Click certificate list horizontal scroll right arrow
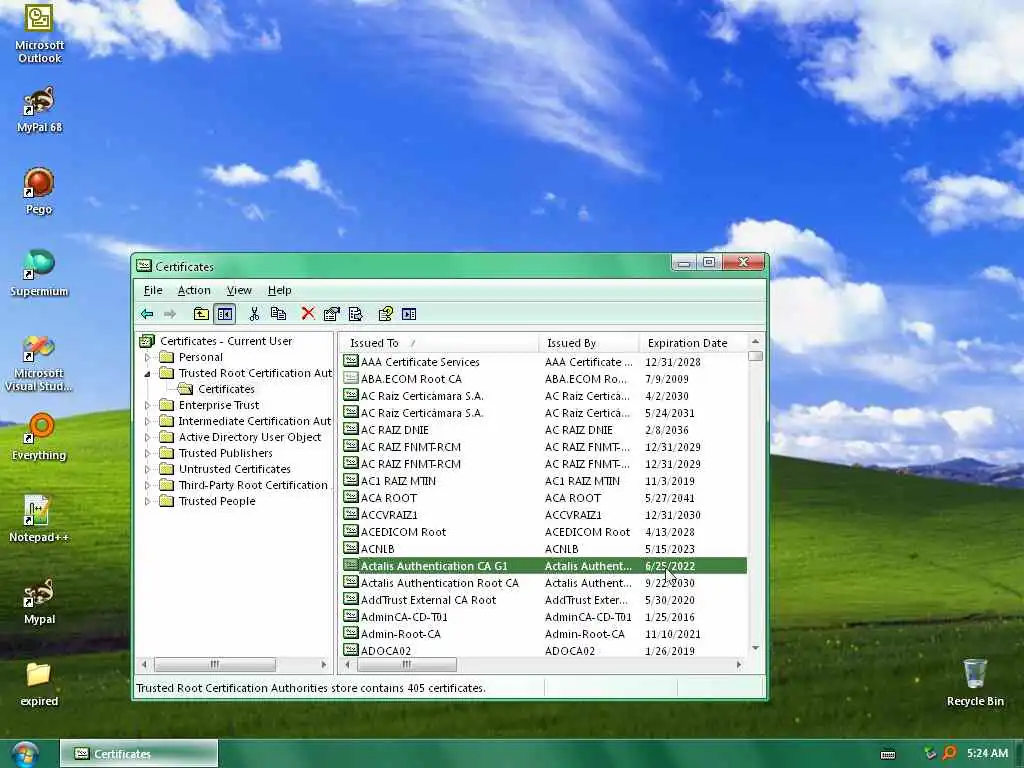1024x768 pixels. (739, 664)
